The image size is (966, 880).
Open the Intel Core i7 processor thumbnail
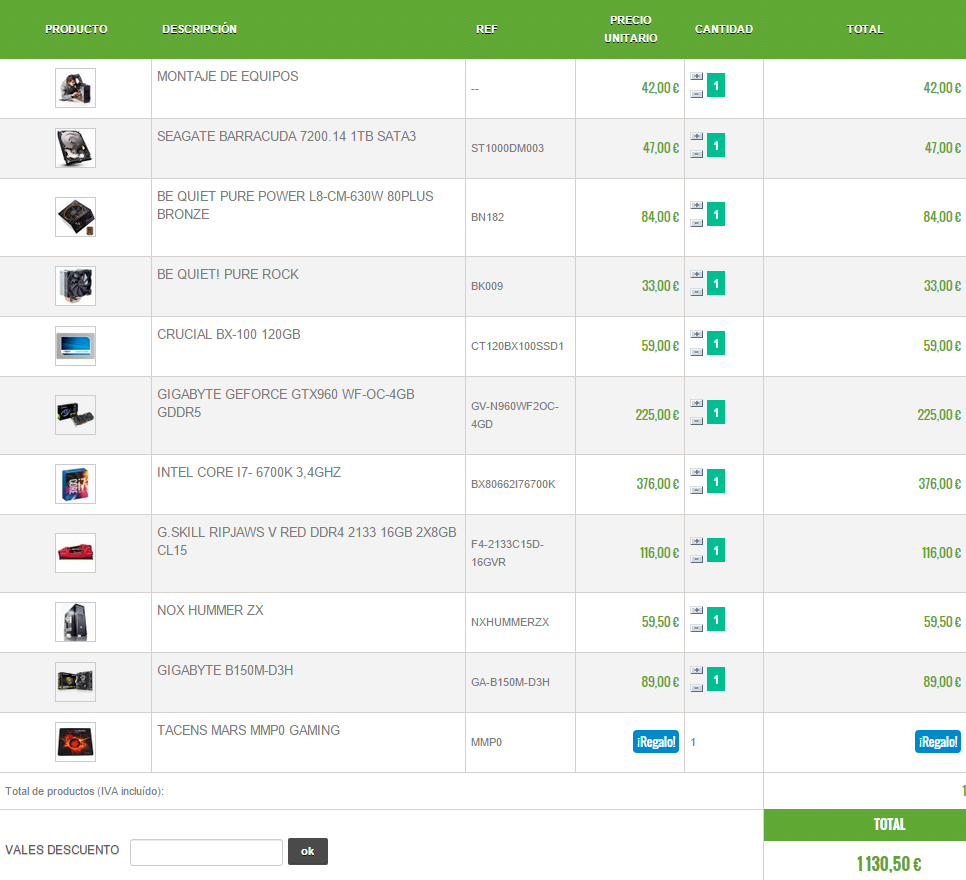[75, 484]
